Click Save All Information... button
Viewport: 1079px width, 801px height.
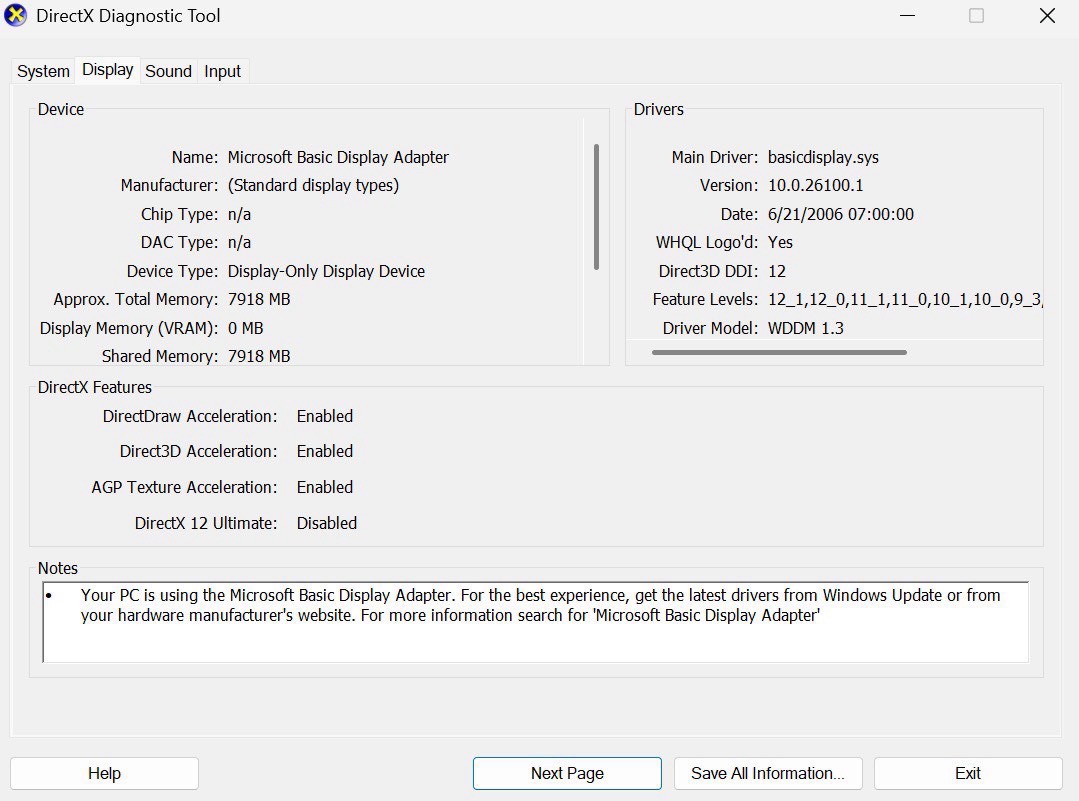coord(768,773)
